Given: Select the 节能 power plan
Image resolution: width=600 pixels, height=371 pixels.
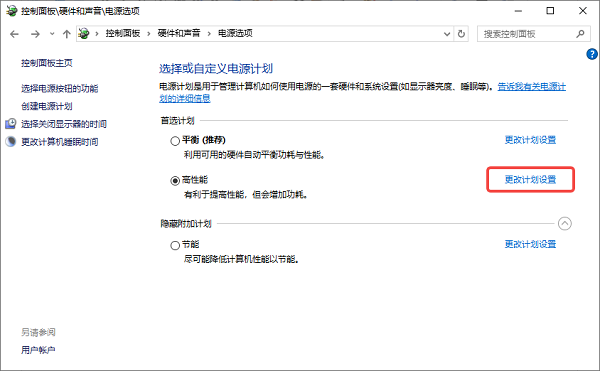Looking at the screenshot, I should (x=175, y=245).
